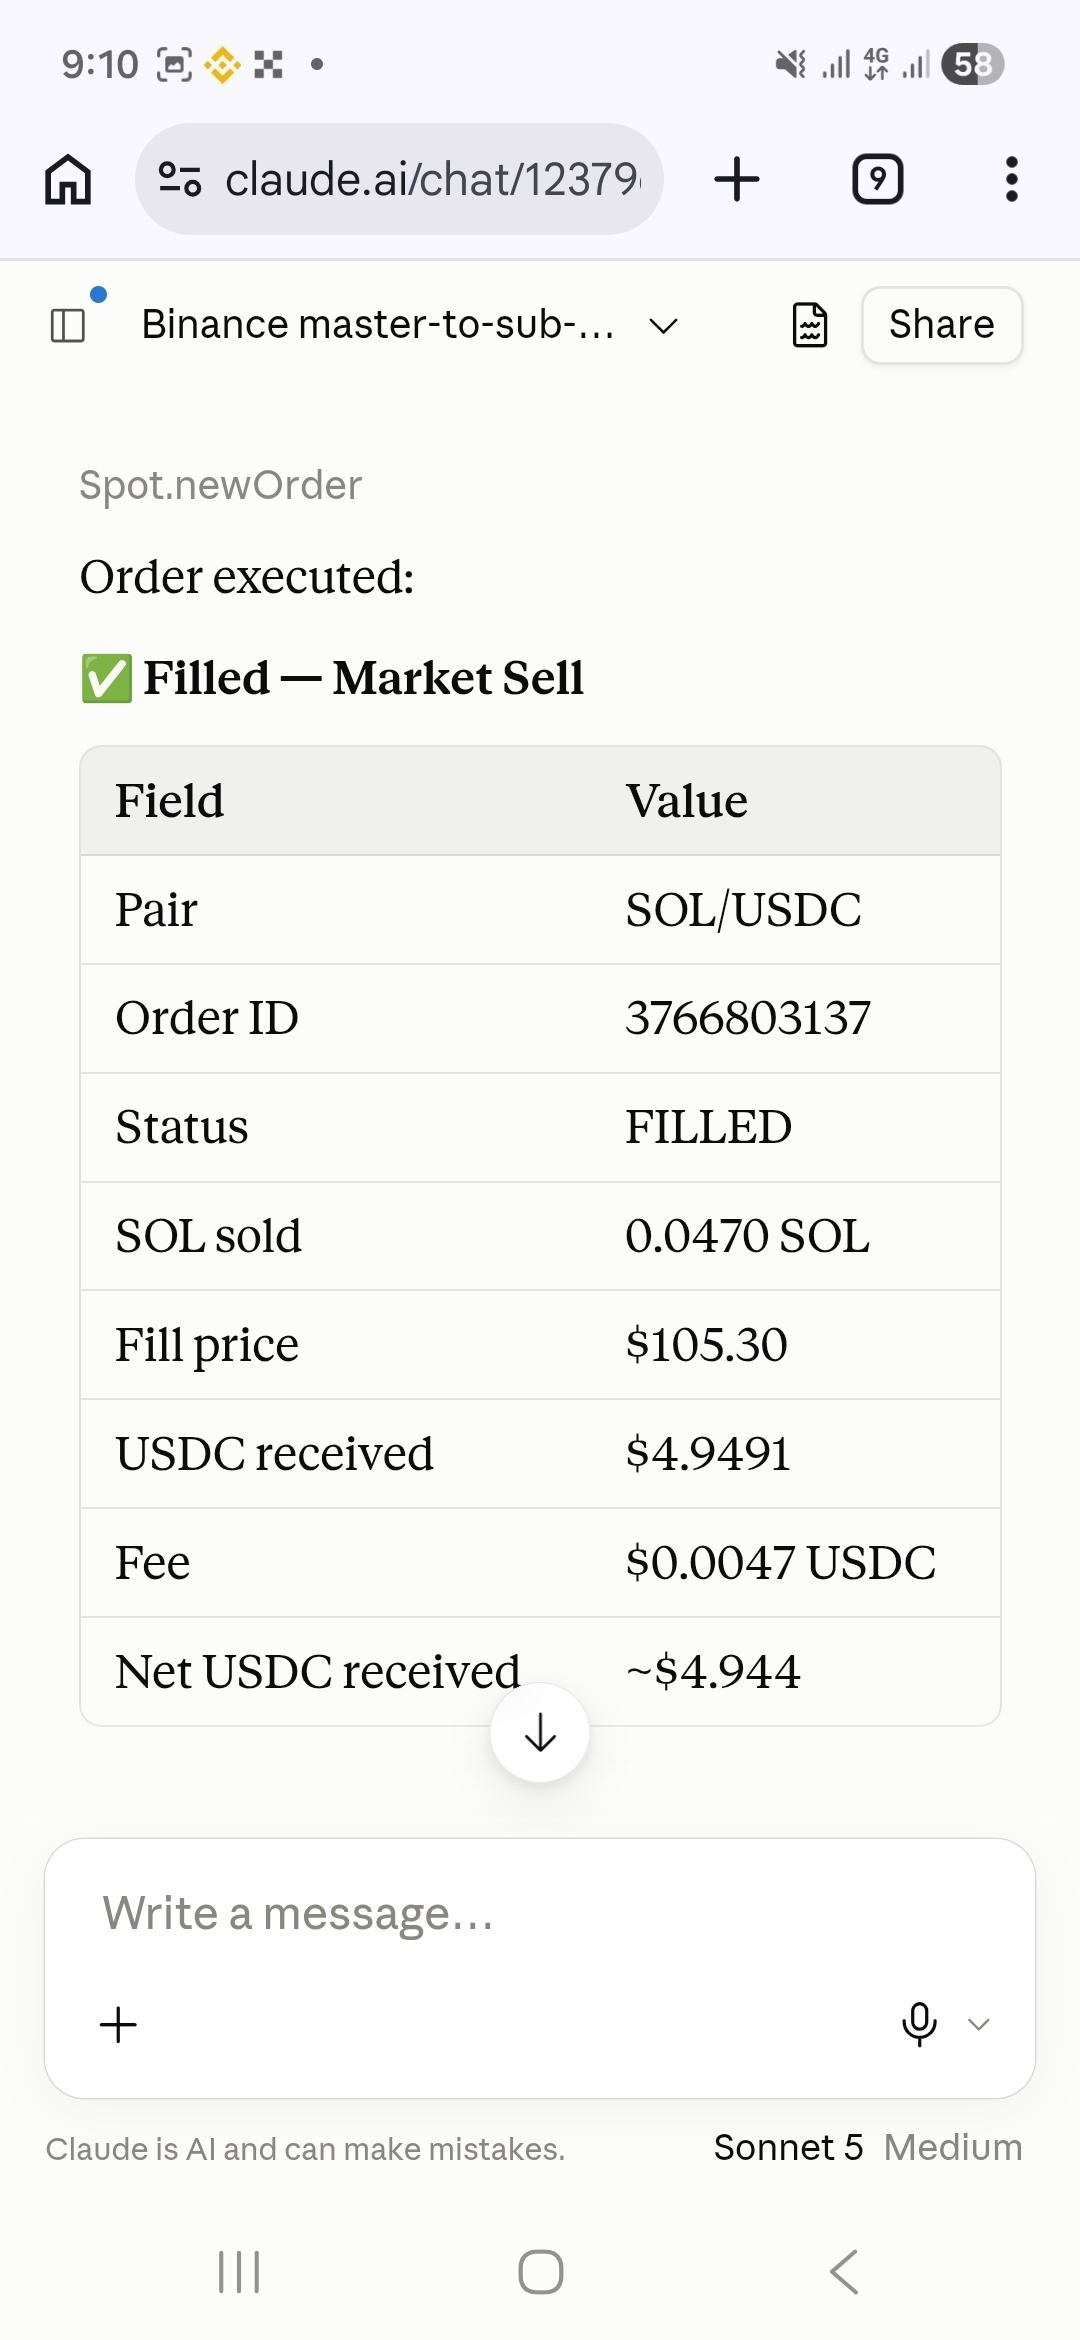
Task: Open the Sonnet 5 model selector
Action: point(788,2147)
